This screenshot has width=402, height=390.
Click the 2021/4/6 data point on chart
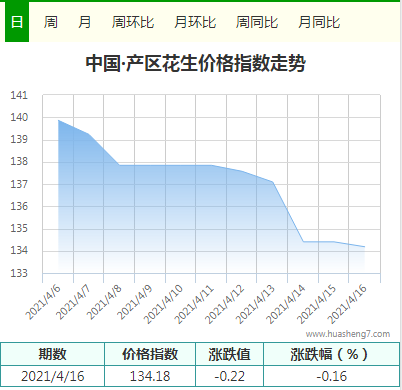pyautogui.click(x=59, y=120)
